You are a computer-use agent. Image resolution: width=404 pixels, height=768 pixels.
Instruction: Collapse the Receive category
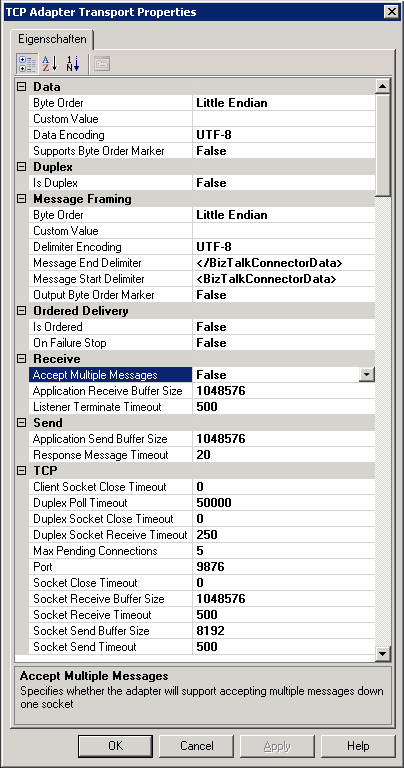coord(22,359)
